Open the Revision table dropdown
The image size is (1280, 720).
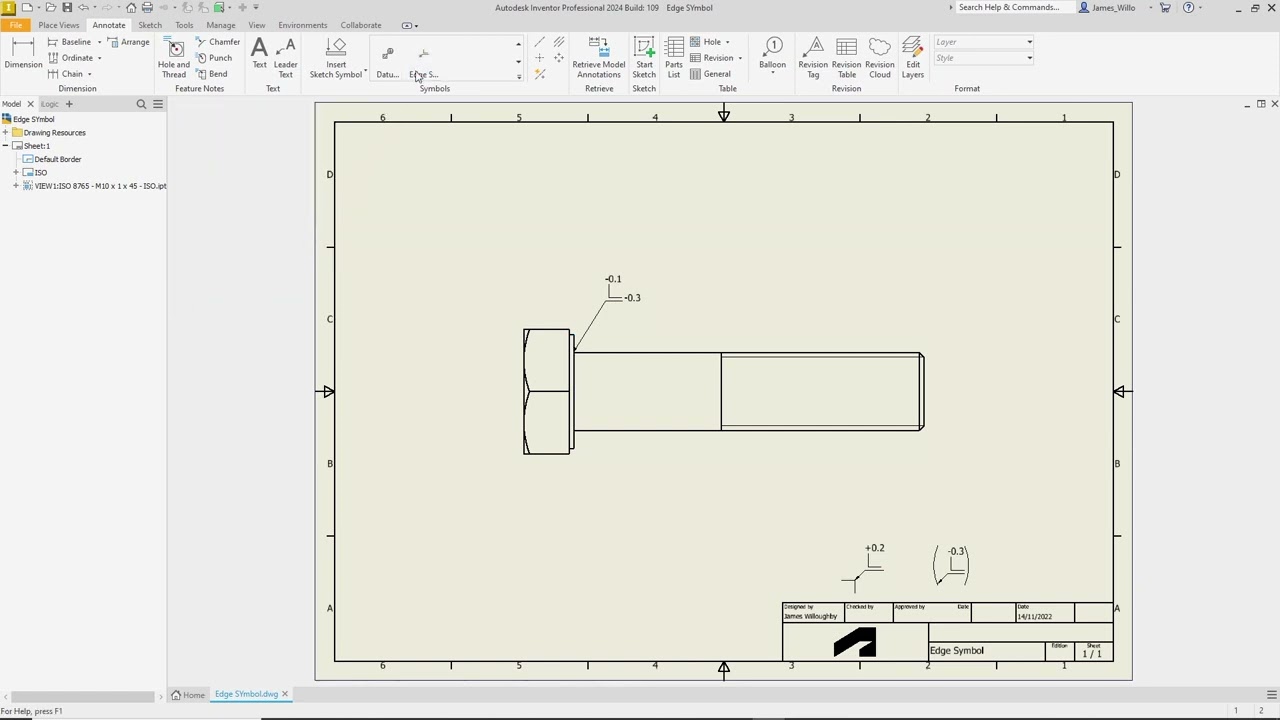point(740,58)
